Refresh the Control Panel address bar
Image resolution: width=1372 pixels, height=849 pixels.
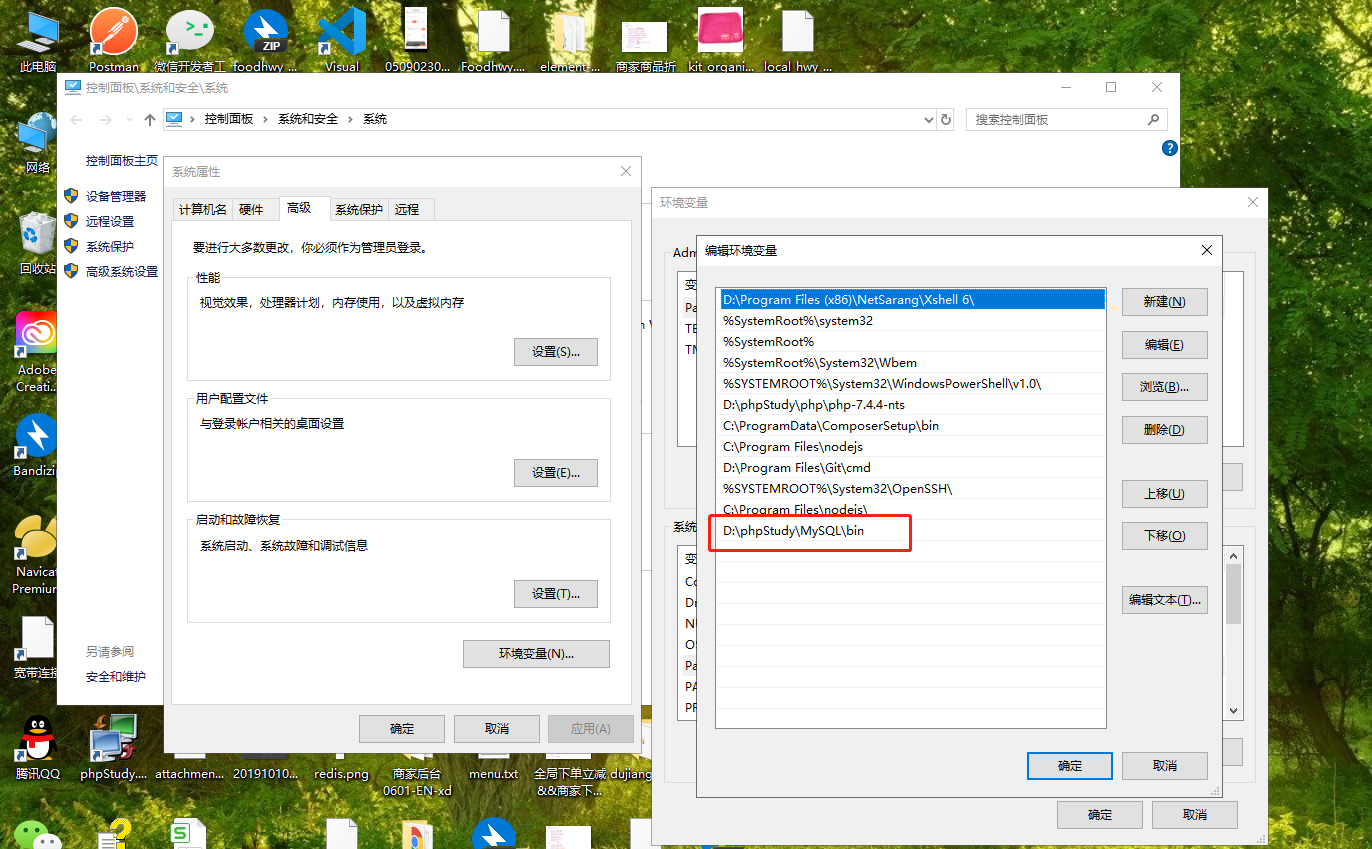tap(946, 120)
